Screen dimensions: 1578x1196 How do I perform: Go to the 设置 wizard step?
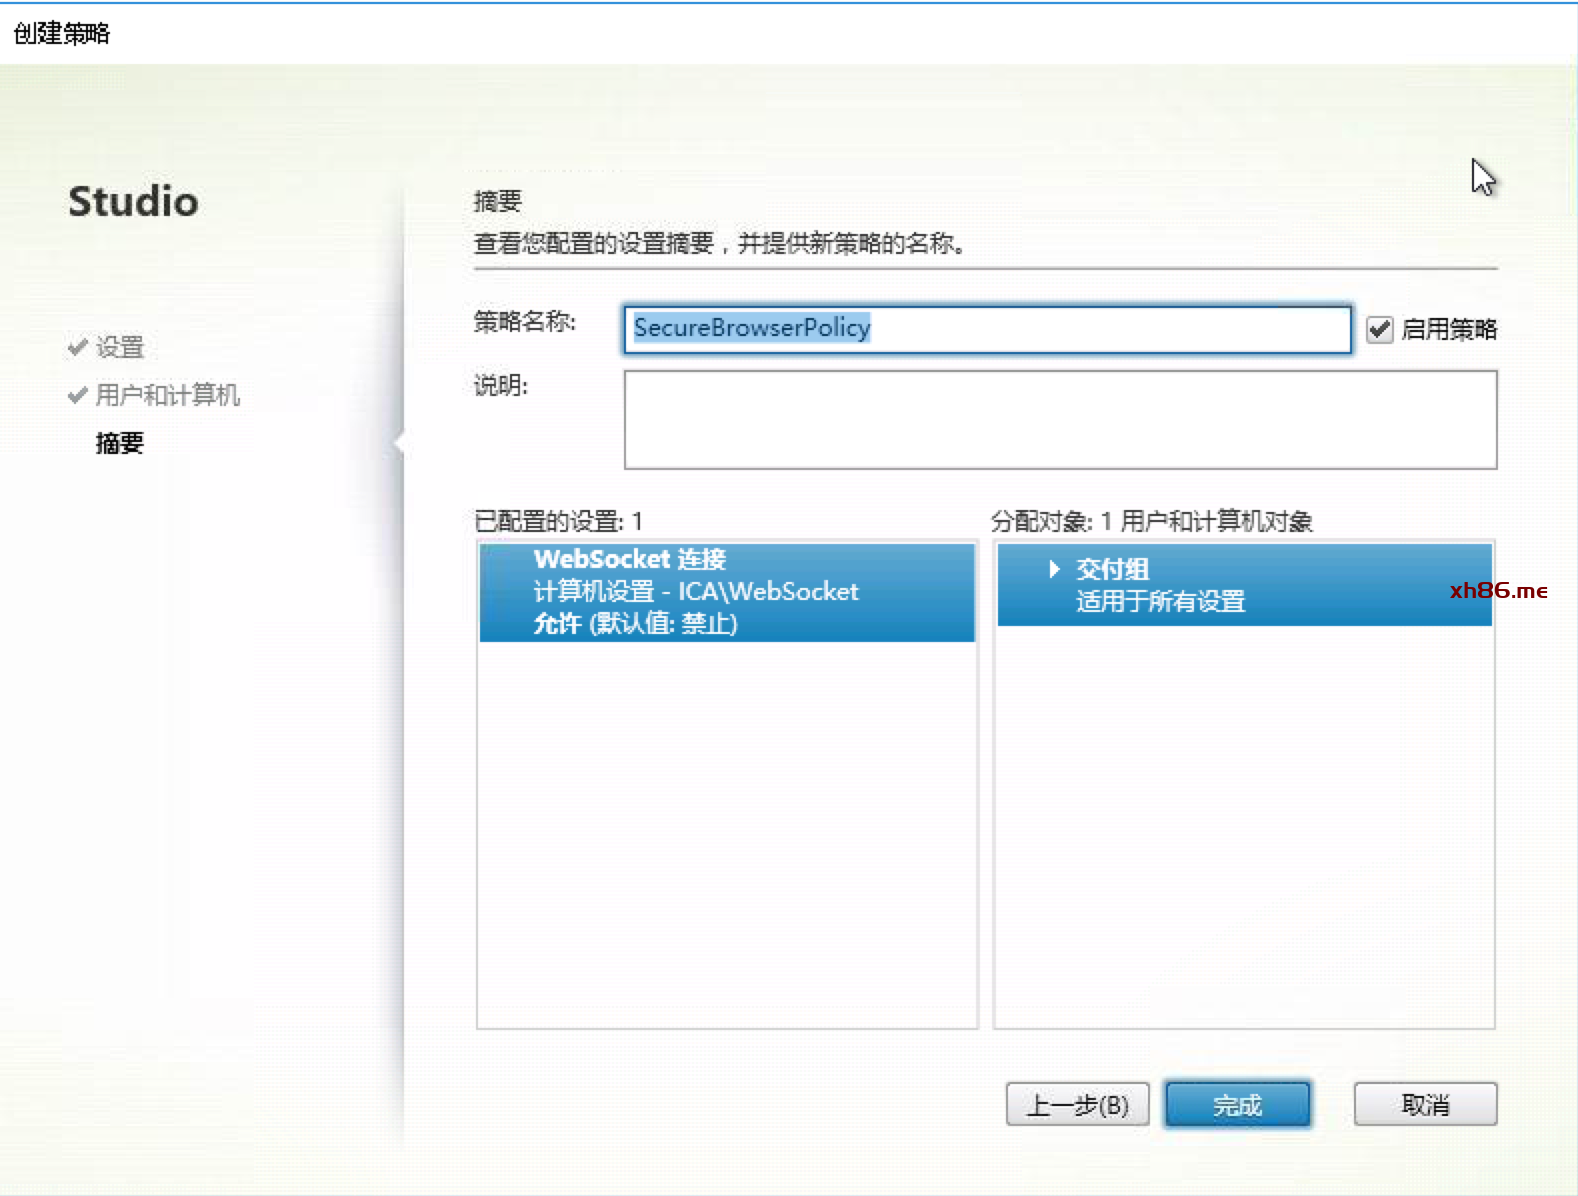pos(120,347)
